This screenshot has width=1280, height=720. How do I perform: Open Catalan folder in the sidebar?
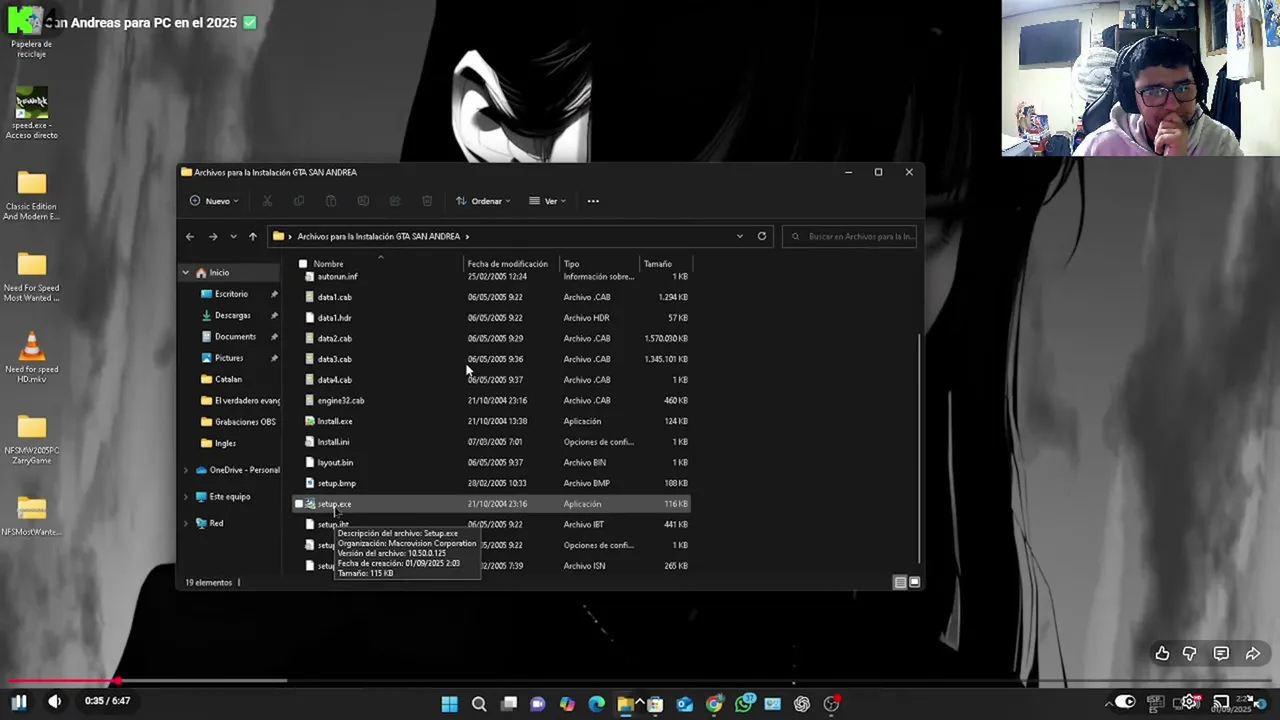[x=228, y=379]
